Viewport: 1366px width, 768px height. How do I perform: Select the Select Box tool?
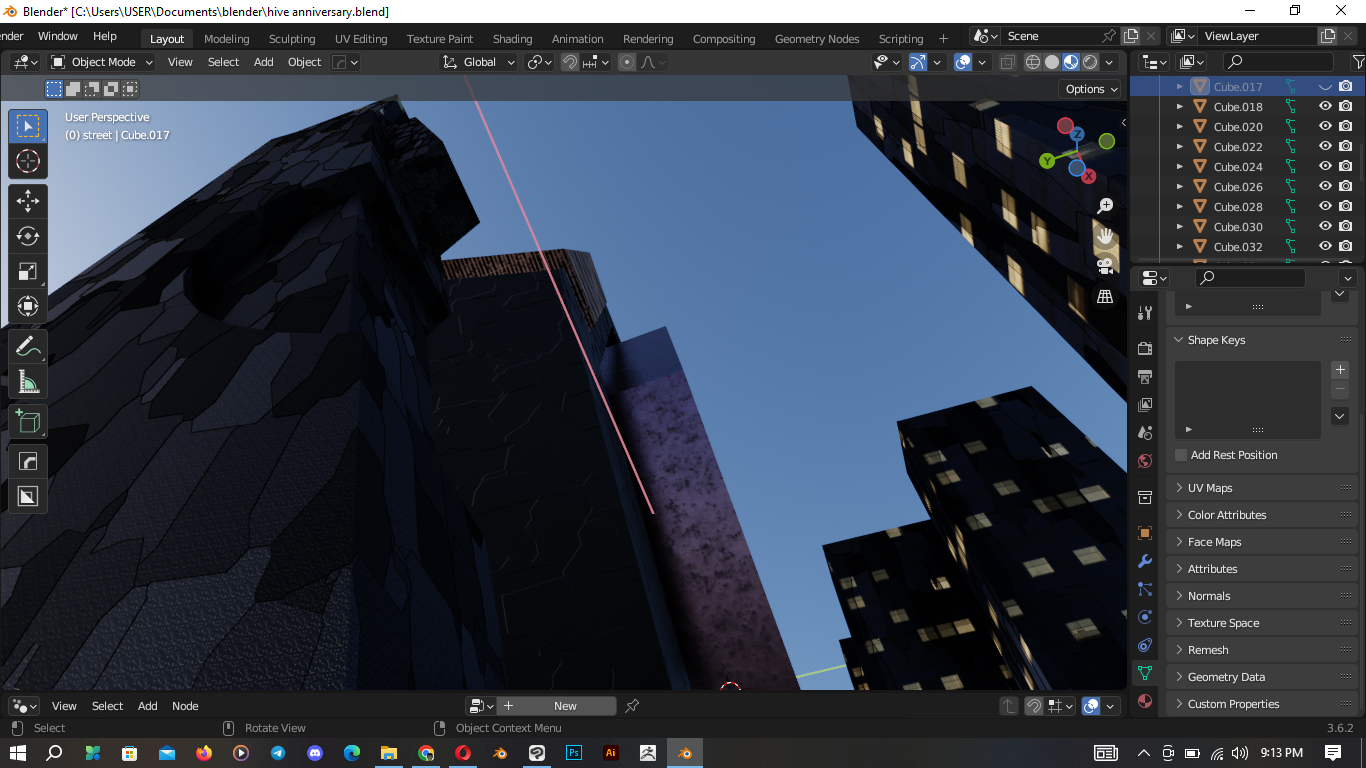pos(28,126)
